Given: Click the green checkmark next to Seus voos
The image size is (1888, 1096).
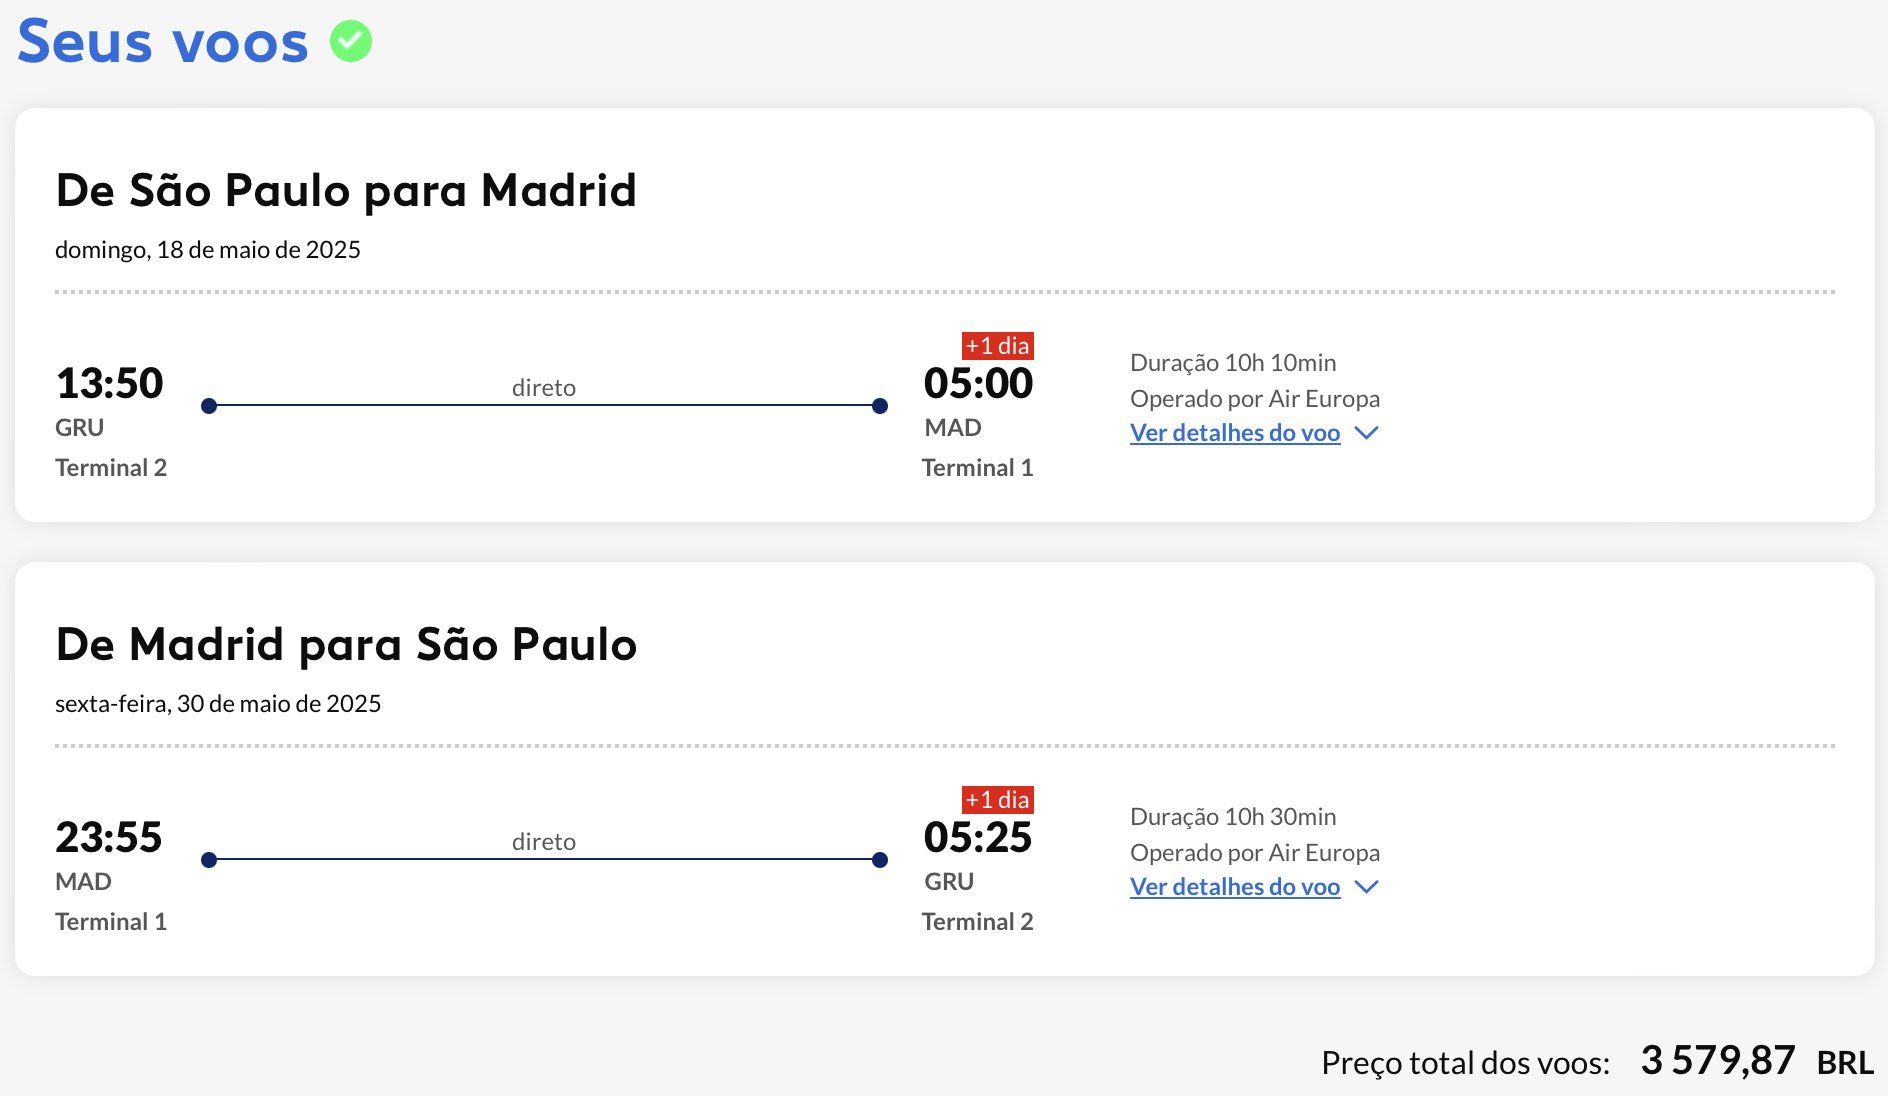Looking at the screenshot, I should point(351,42).
